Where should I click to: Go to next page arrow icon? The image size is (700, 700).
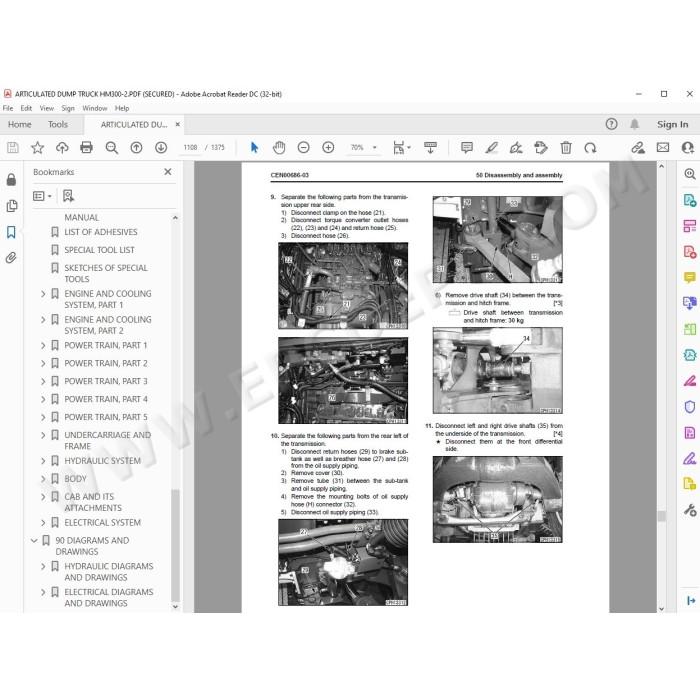161,147
